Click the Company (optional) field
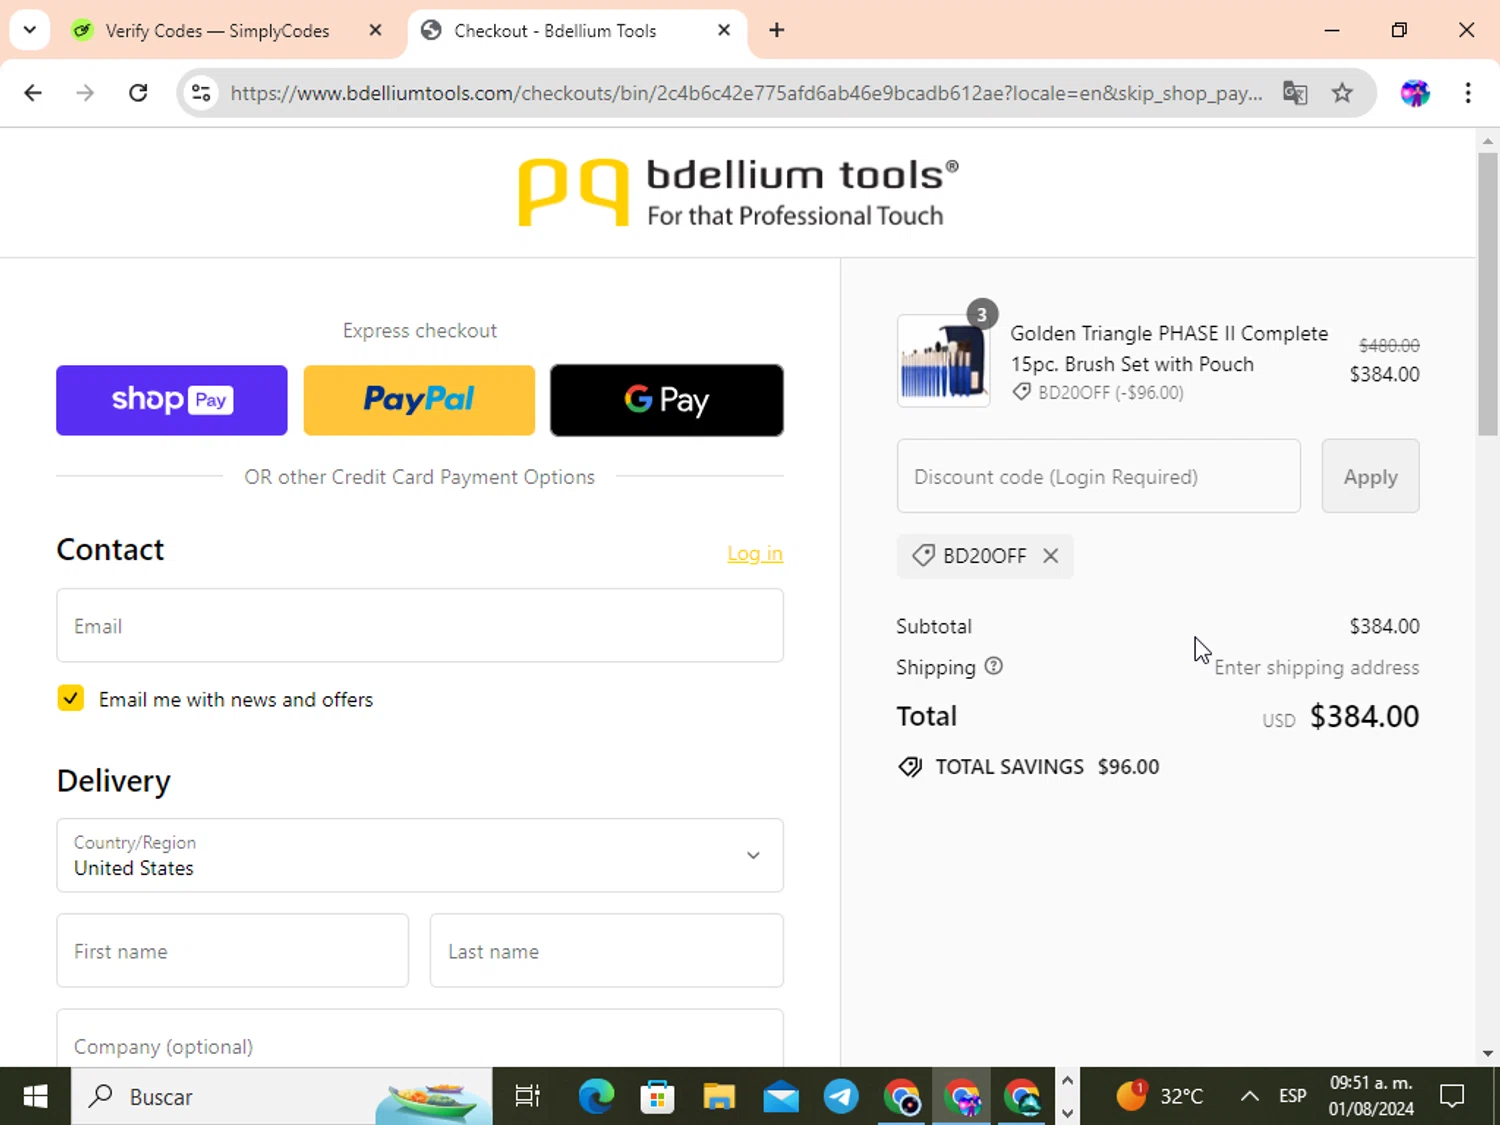Viewport: 1500px width, 1125px height. 420,1040
